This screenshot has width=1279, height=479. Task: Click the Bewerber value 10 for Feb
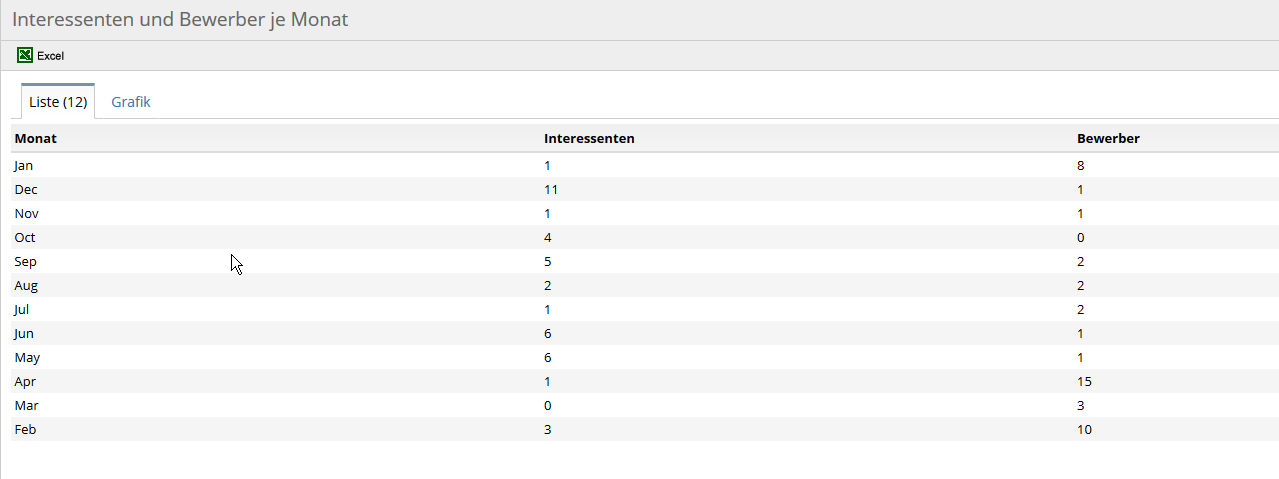(1084, 429)
